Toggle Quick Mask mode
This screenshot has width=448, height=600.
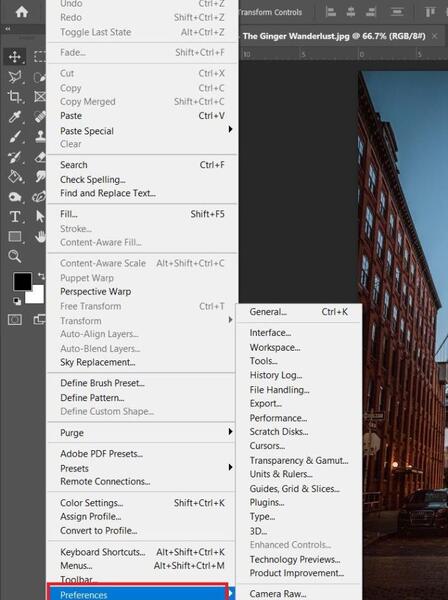(15, 320)
